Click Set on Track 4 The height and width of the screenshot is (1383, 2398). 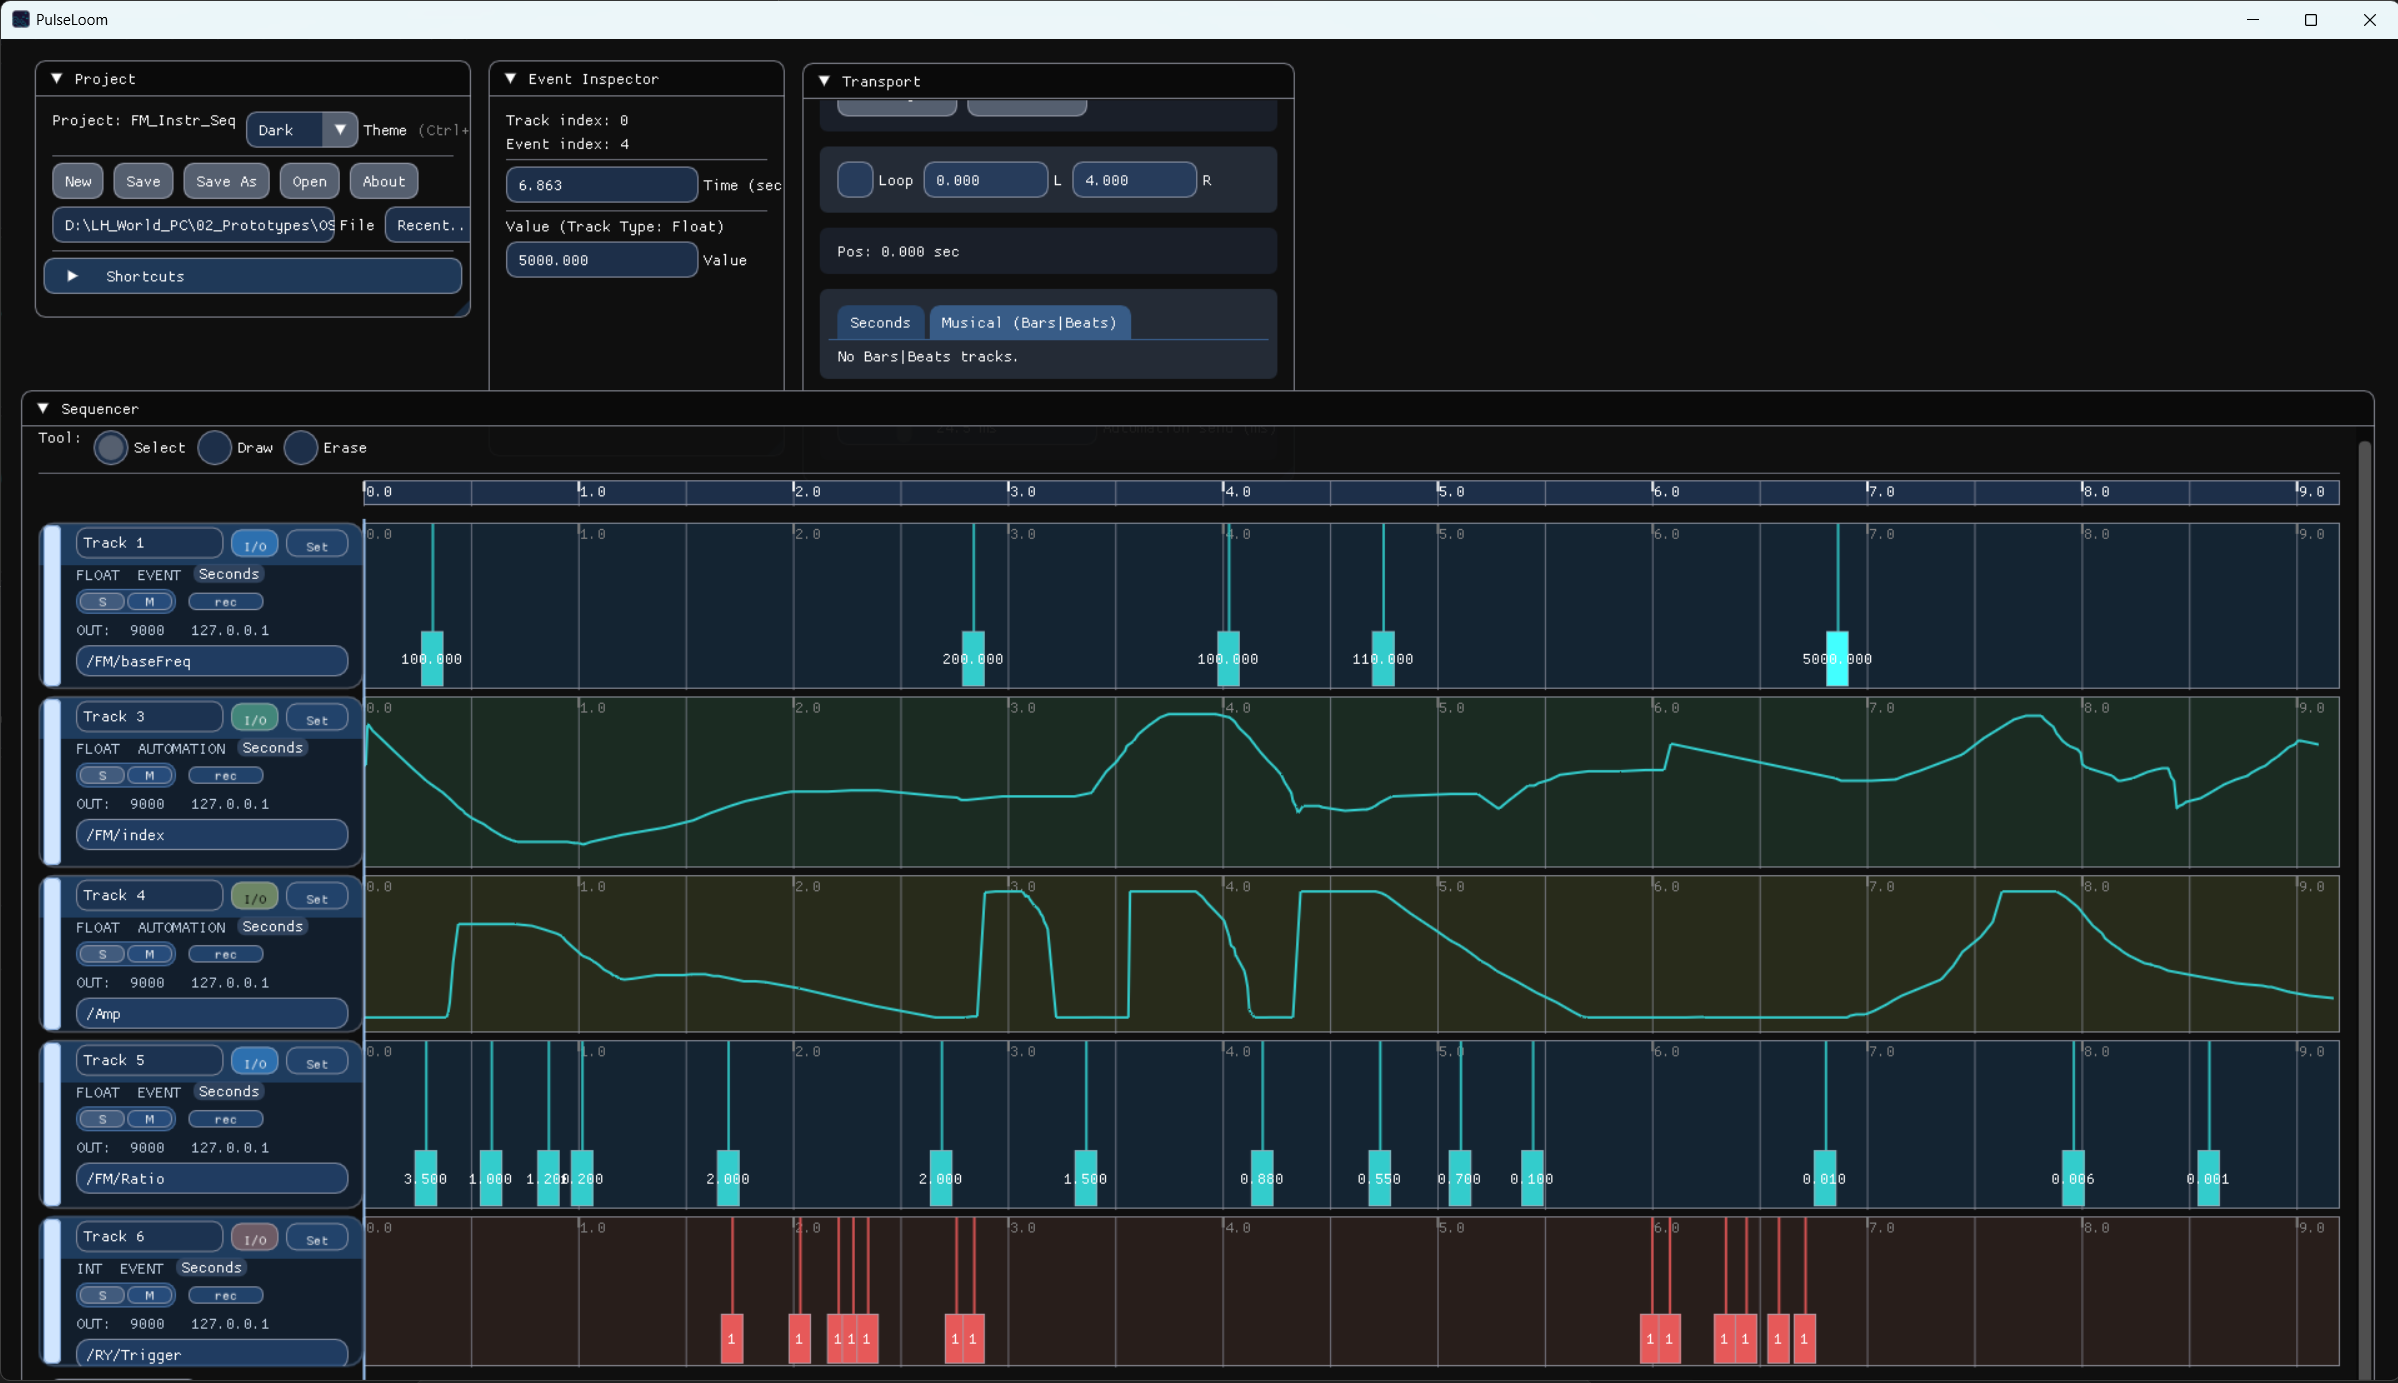pyautogui.click(x=317, y=897)
